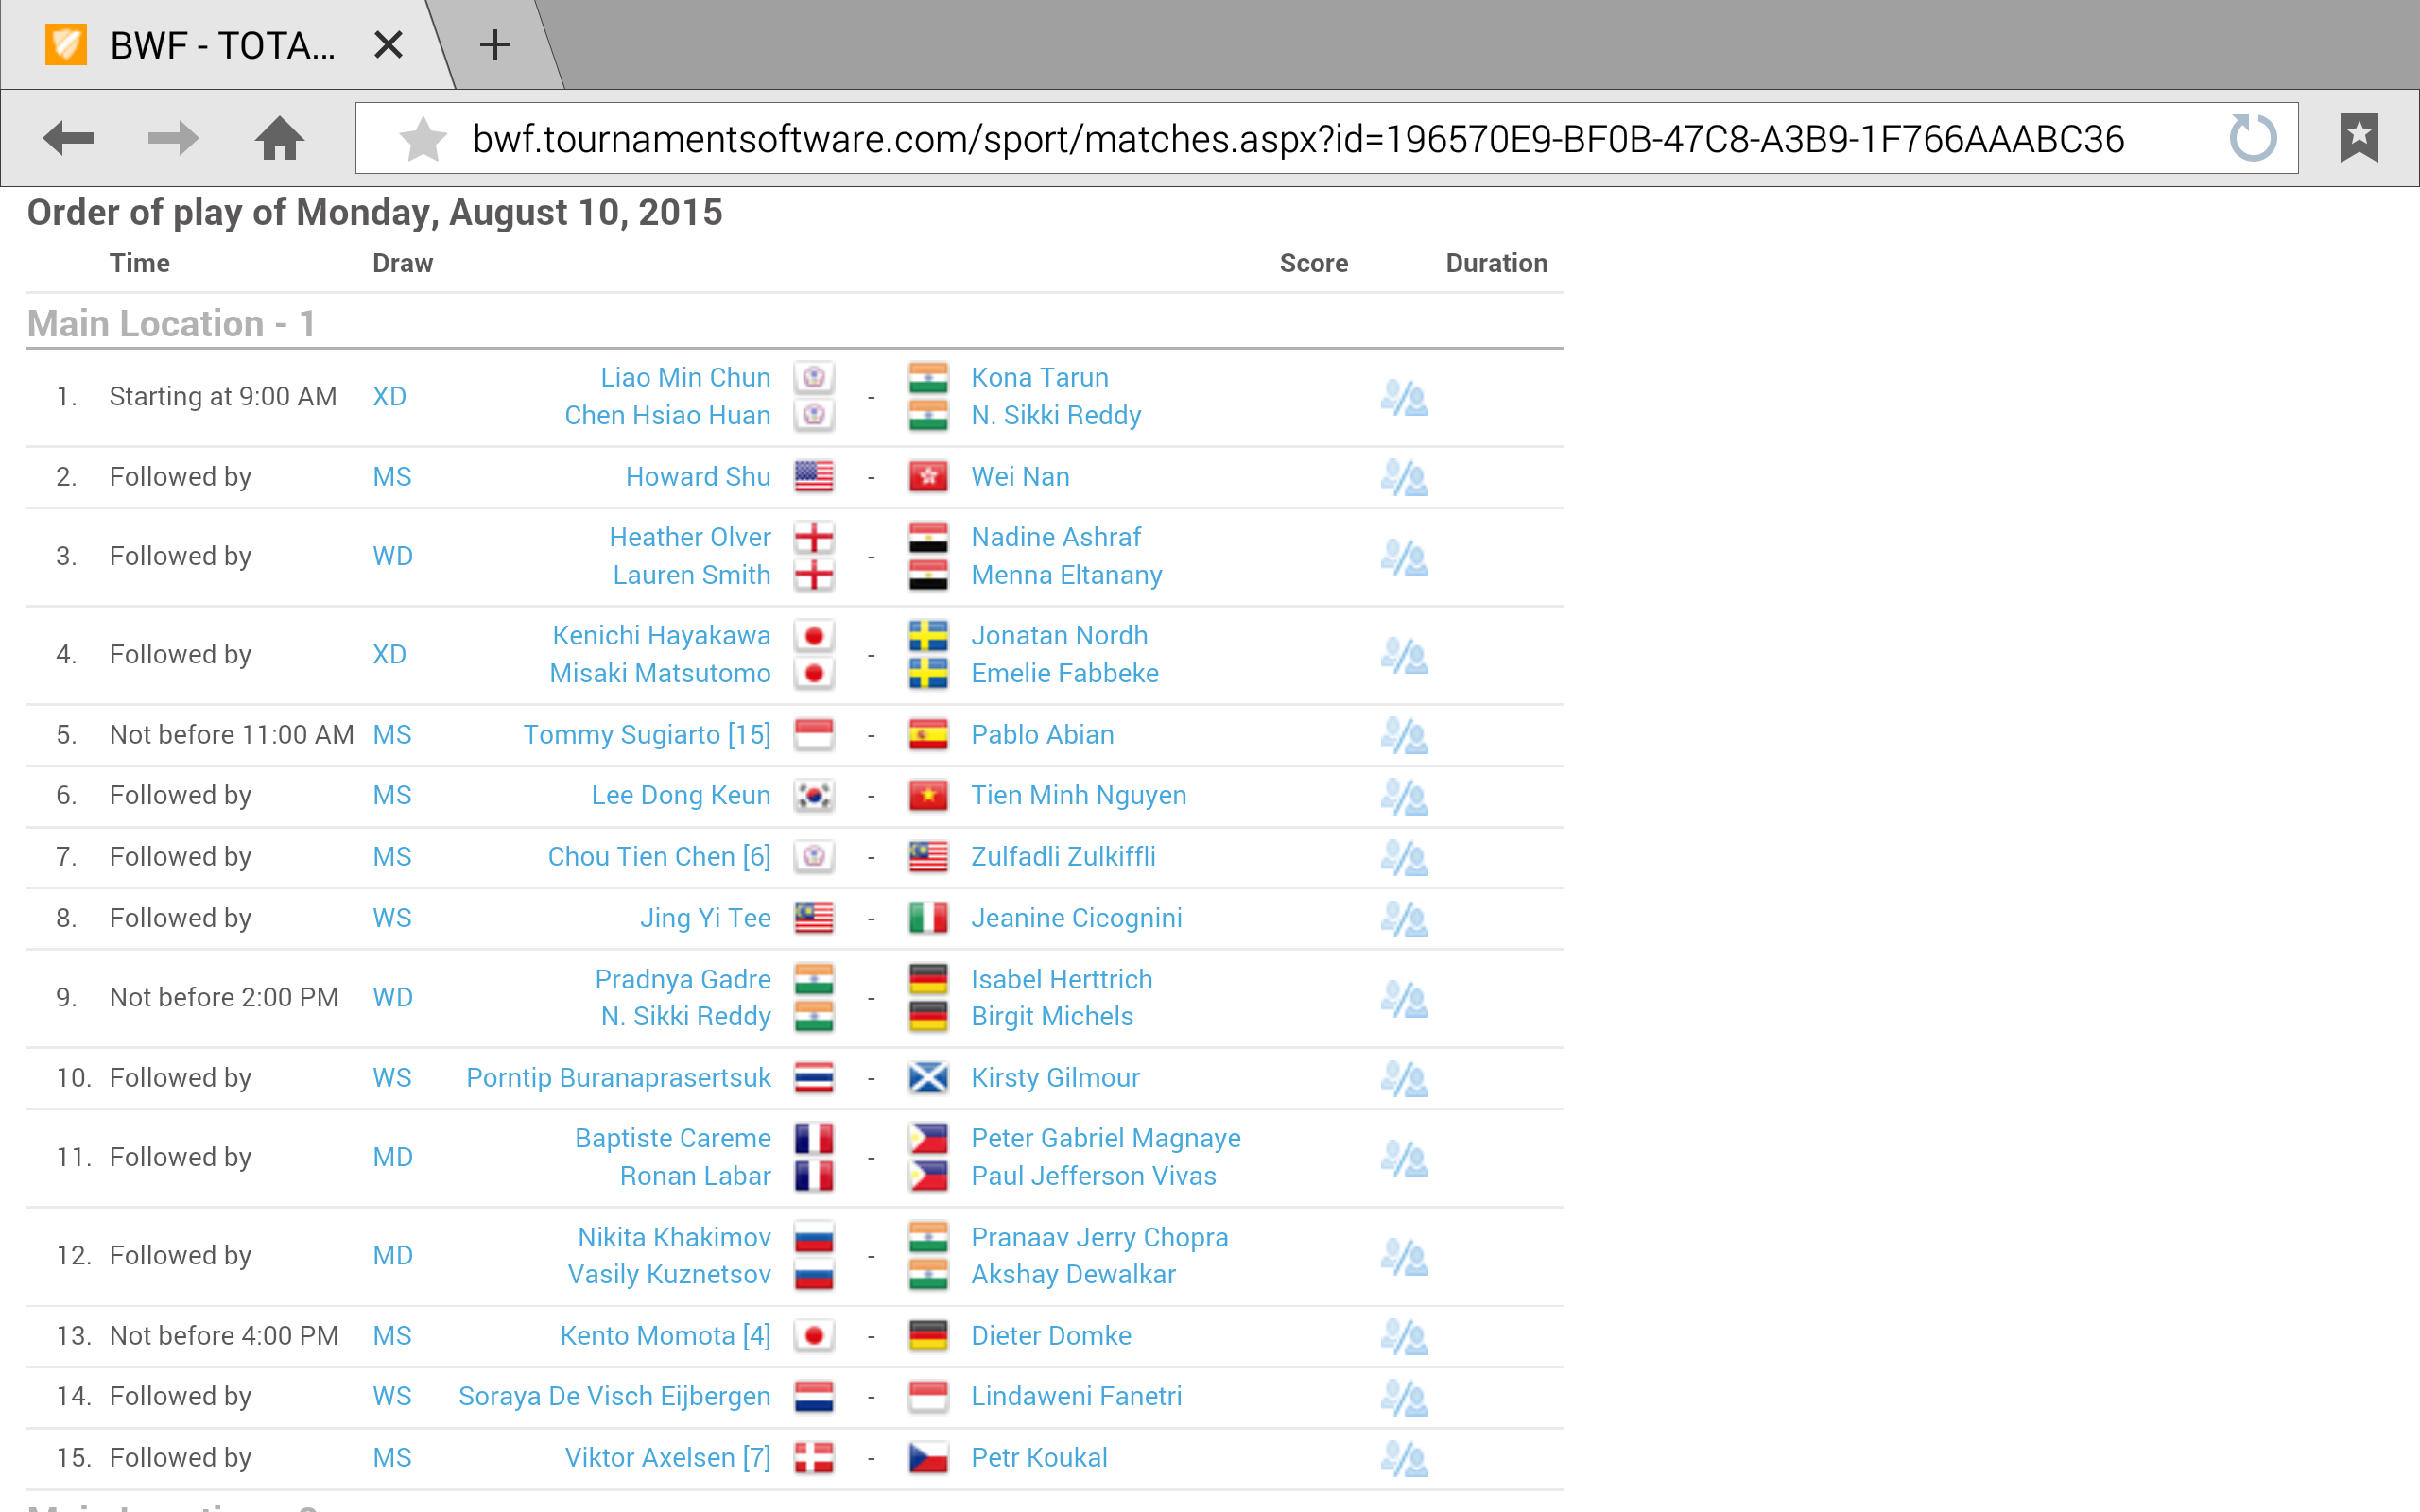Click head-to-head icon for Viktor Axelsen match
This screenshot has height=1512, width=2420.
point(1404,1459)
